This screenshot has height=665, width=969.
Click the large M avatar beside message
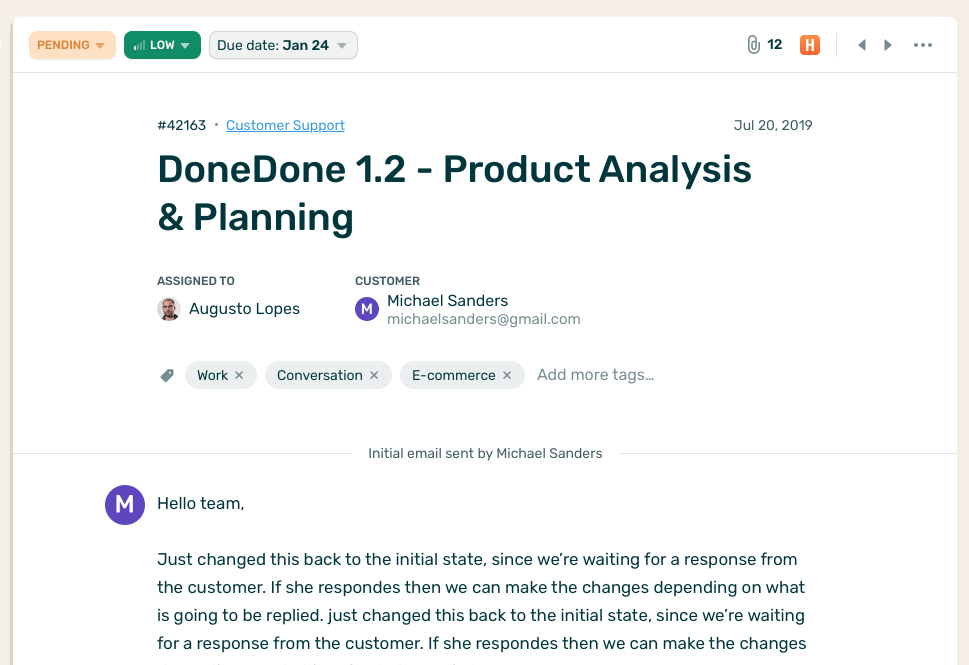click(125, 504)
